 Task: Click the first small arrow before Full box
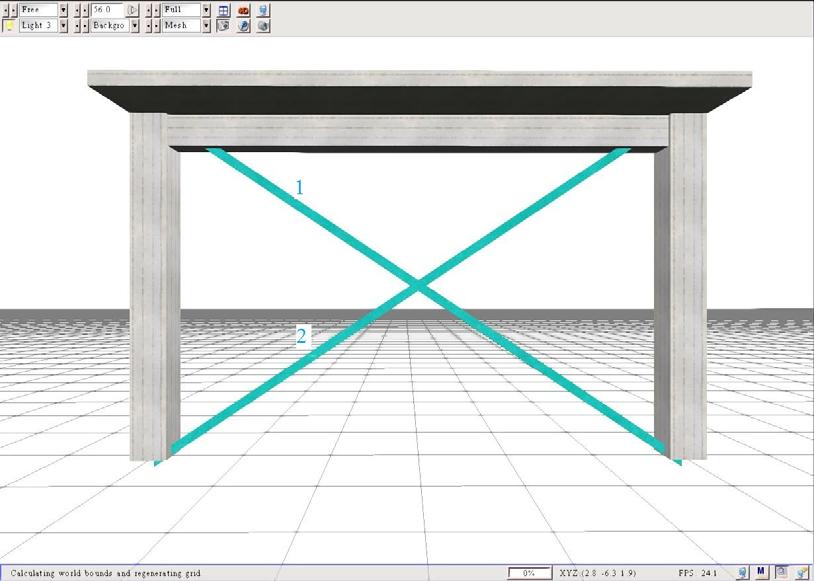[148, 10]
